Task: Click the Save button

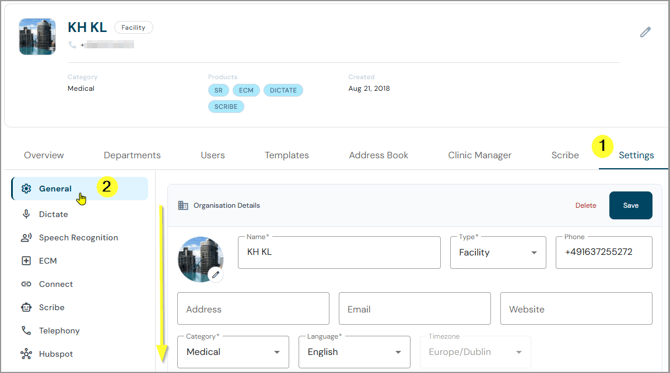Action: [x=631, y=206]
